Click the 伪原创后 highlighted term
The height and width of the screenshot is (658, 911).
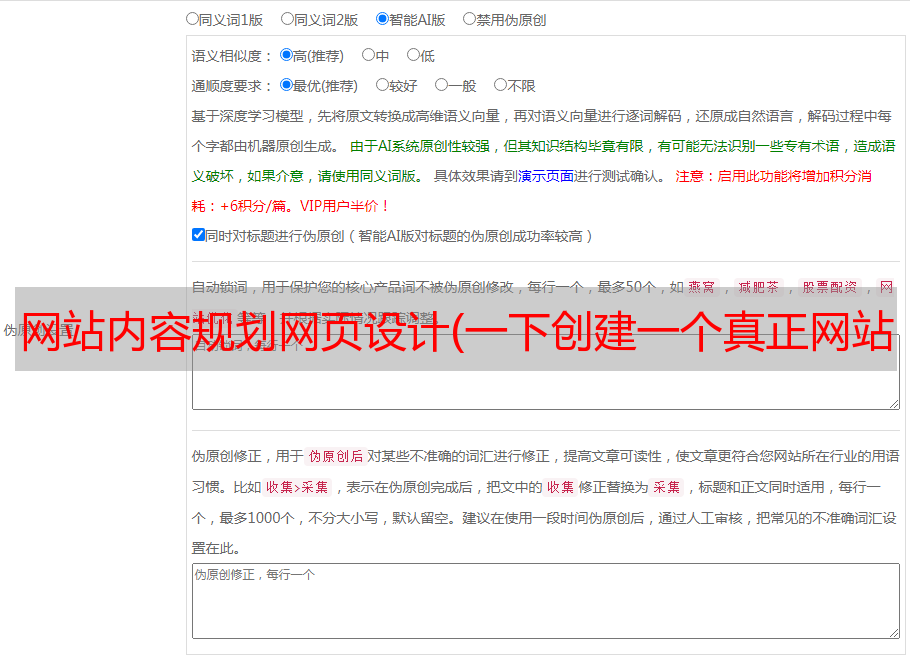tap(336, 456)
